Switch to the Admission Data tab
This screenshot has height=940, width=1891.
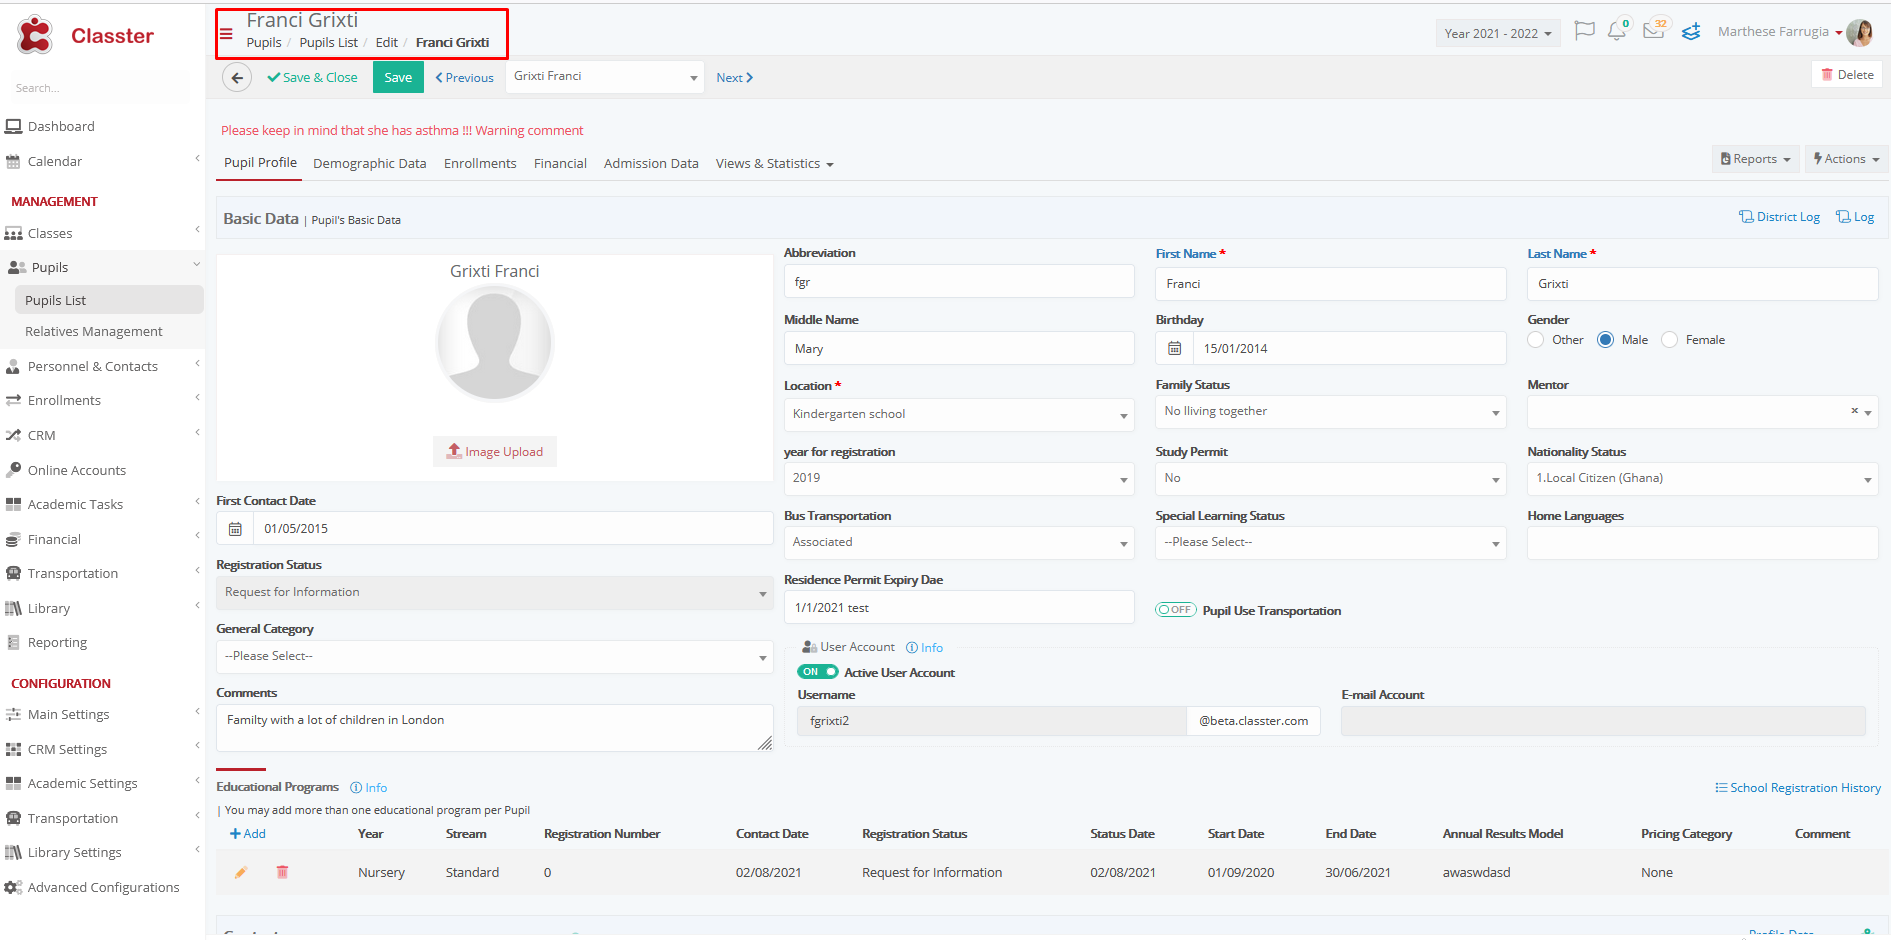click(651, 163)
